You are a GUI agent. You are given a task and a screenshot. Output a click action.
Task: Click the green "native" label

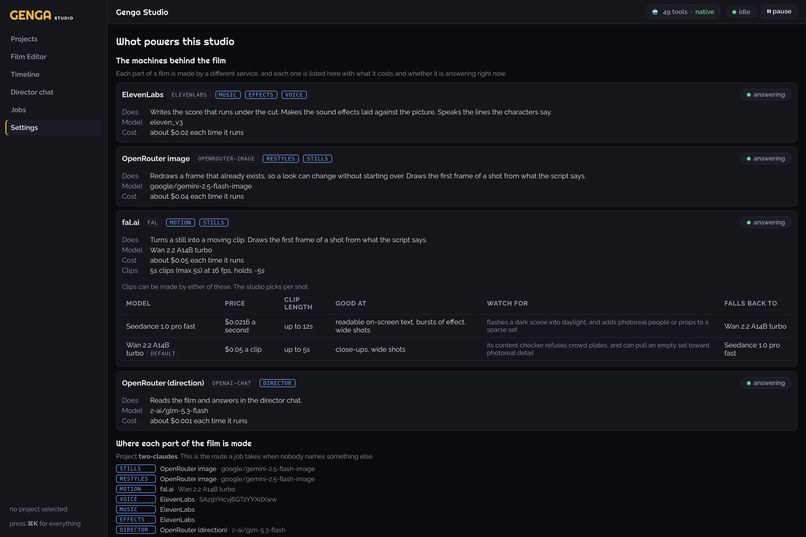click(704, 12)
